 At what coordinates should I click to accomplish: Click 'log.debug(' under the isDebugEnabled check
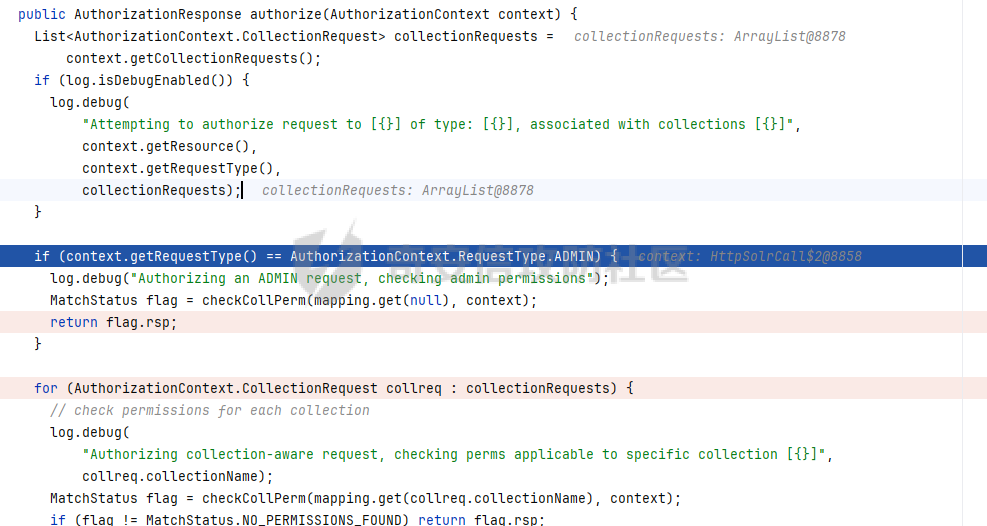click(89, 103)
